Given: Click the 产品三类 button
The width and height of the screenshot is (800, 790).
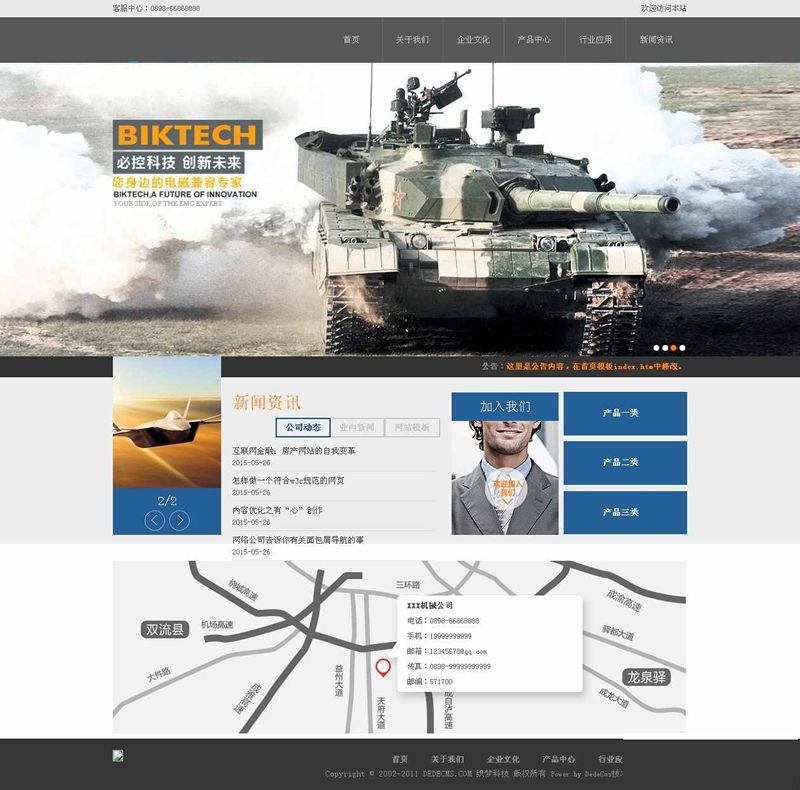Looking at the screenshot, I should pyautogui.click(x=625, y=512).
